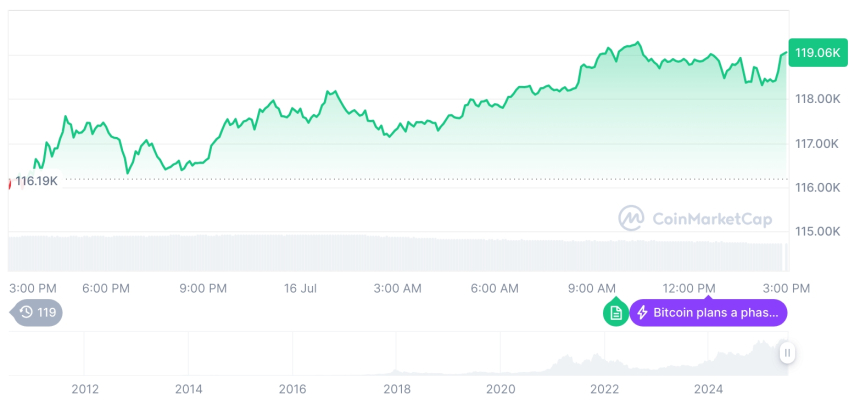Viewport: 860px width, 401px height.
Task: Click the CoinMarketCap logo watermark
Action: [689, 218]
